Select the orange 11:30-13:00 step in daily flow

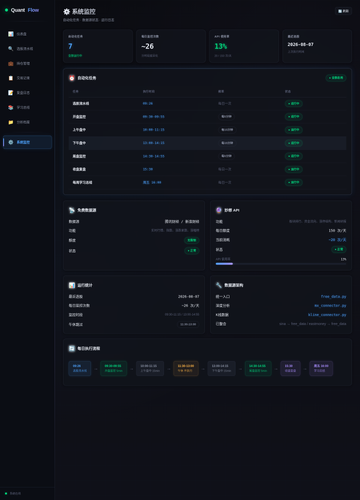pos(186,368)
